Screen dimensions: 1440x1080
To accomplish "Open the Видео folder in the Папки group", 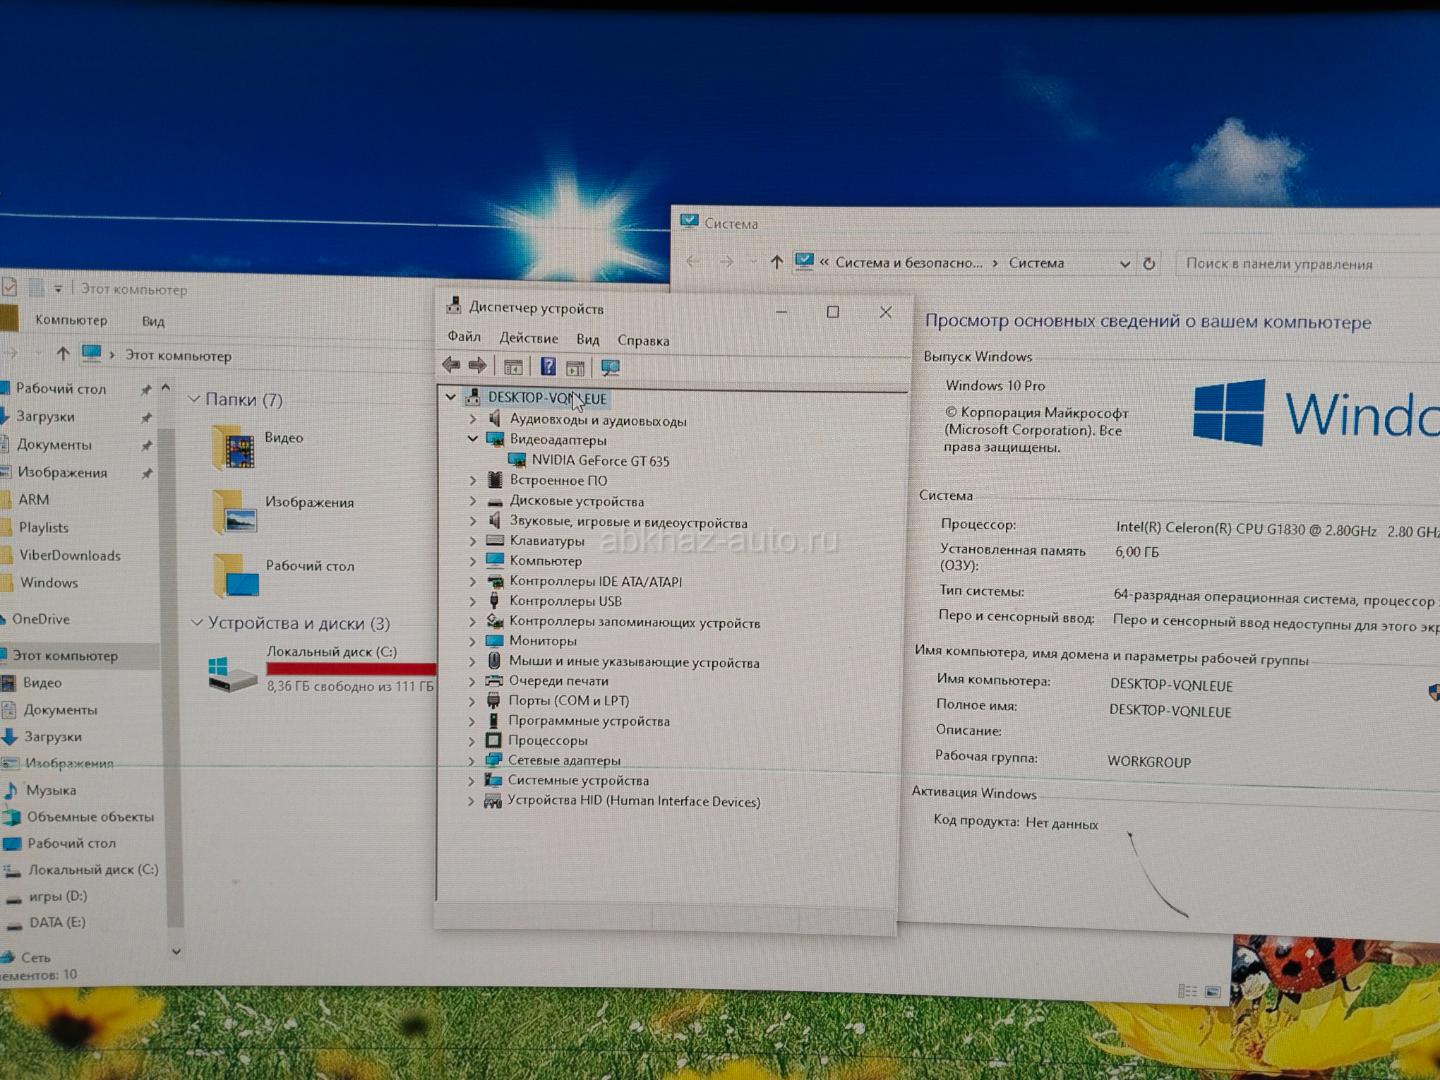I will coord(234,446).
